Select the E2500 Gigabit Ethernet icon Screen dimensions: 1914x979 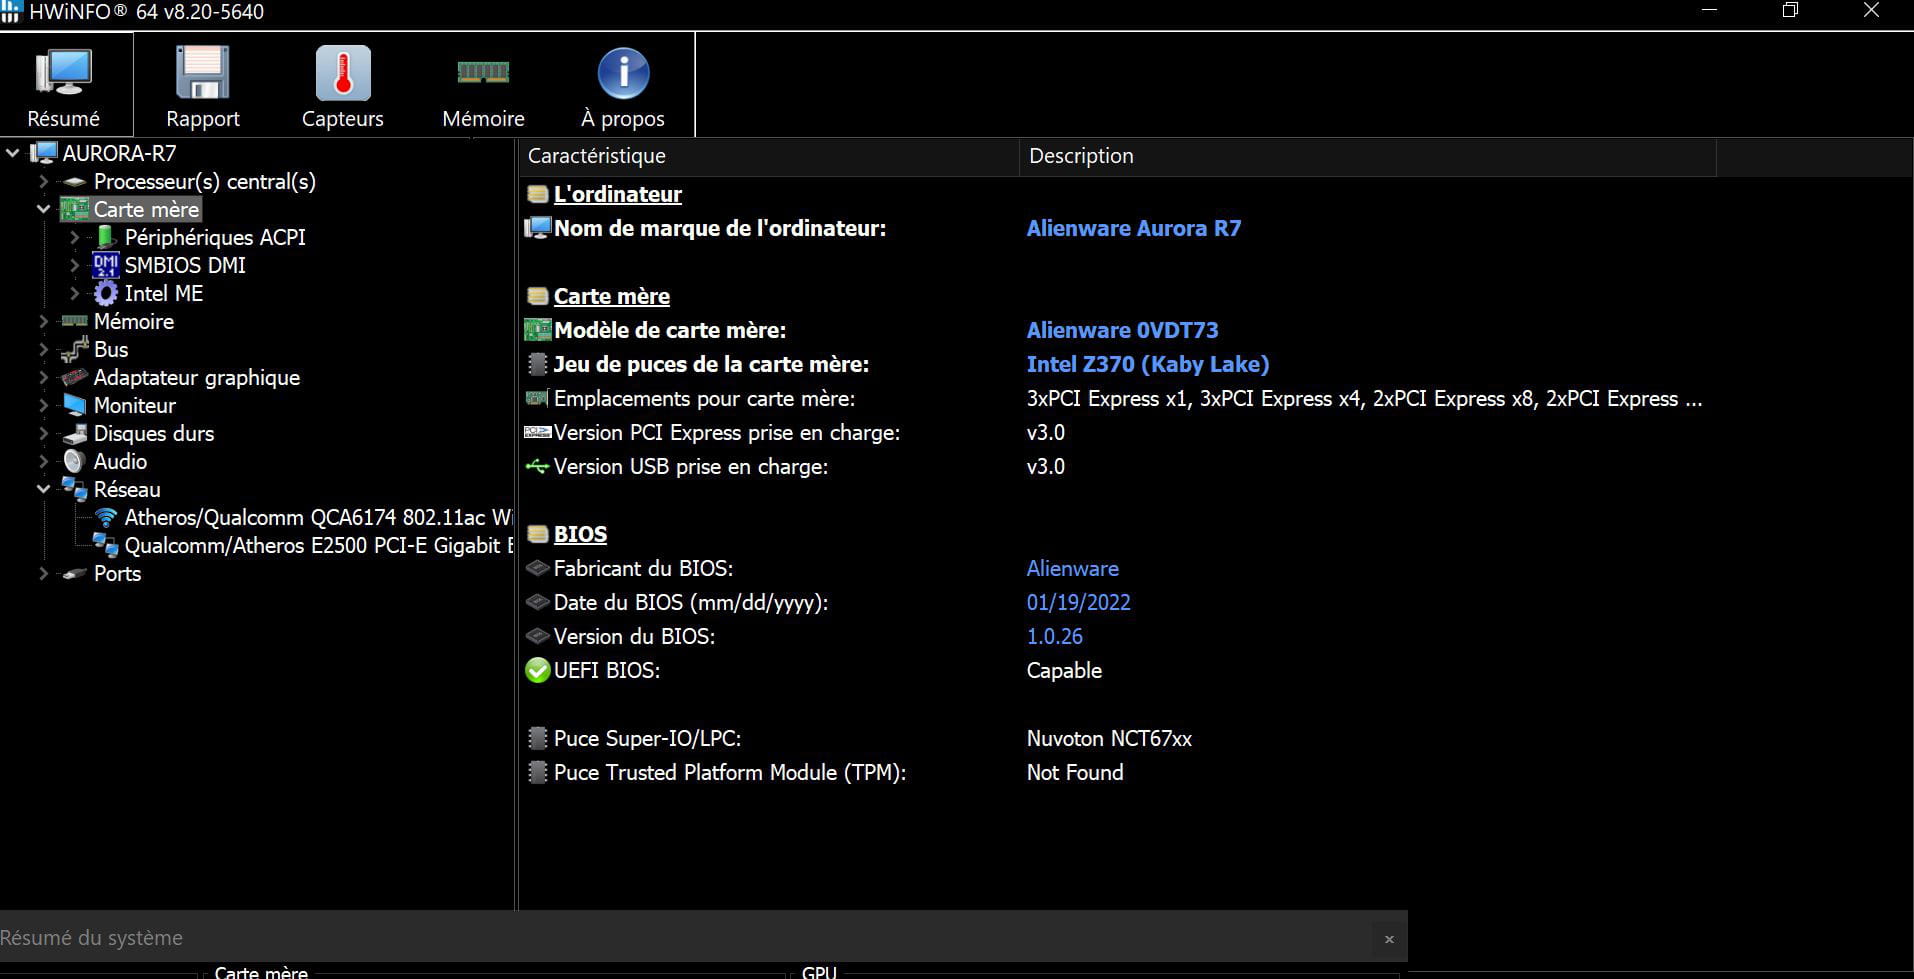[x=105, y=545]
